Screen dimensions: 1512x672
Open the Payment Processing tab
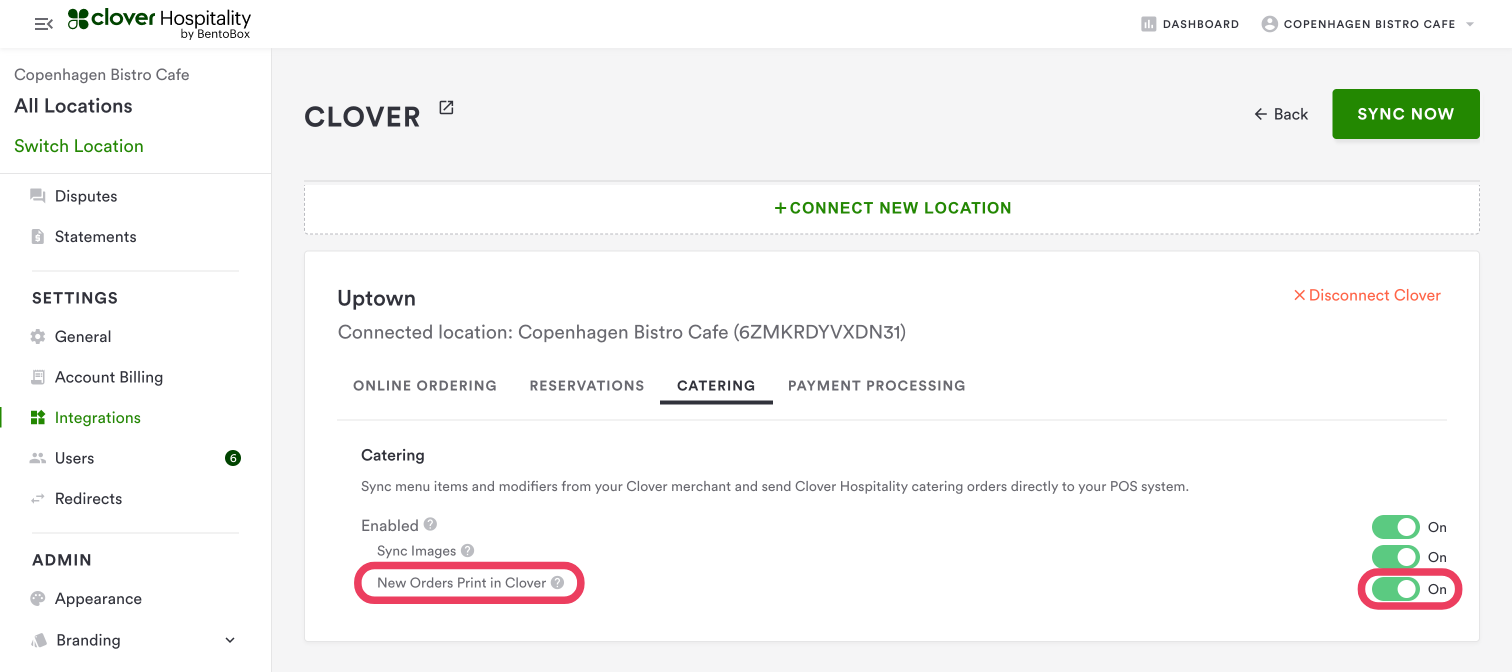point(876,386)
